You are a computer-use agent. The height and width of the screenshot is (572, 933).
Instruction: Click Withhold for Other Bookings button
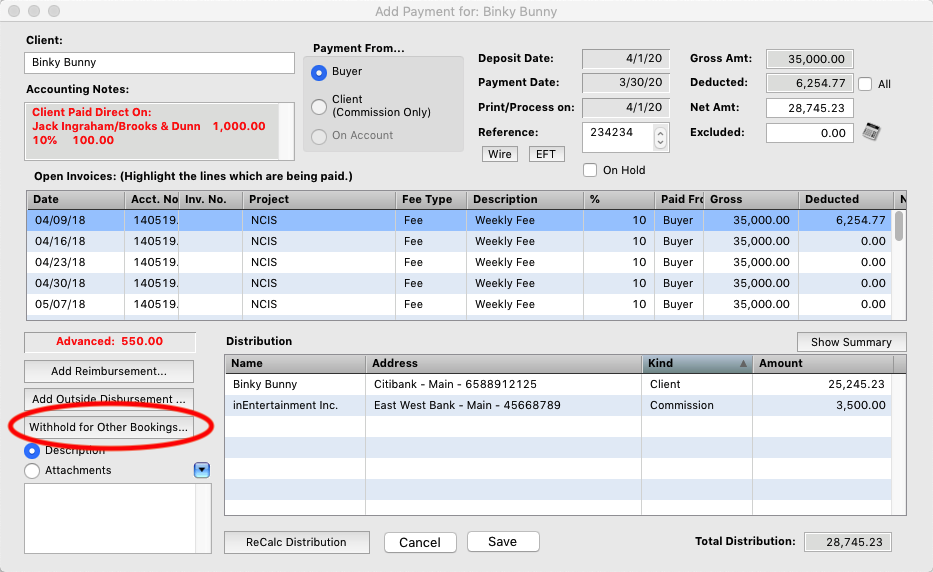point(109,427)
